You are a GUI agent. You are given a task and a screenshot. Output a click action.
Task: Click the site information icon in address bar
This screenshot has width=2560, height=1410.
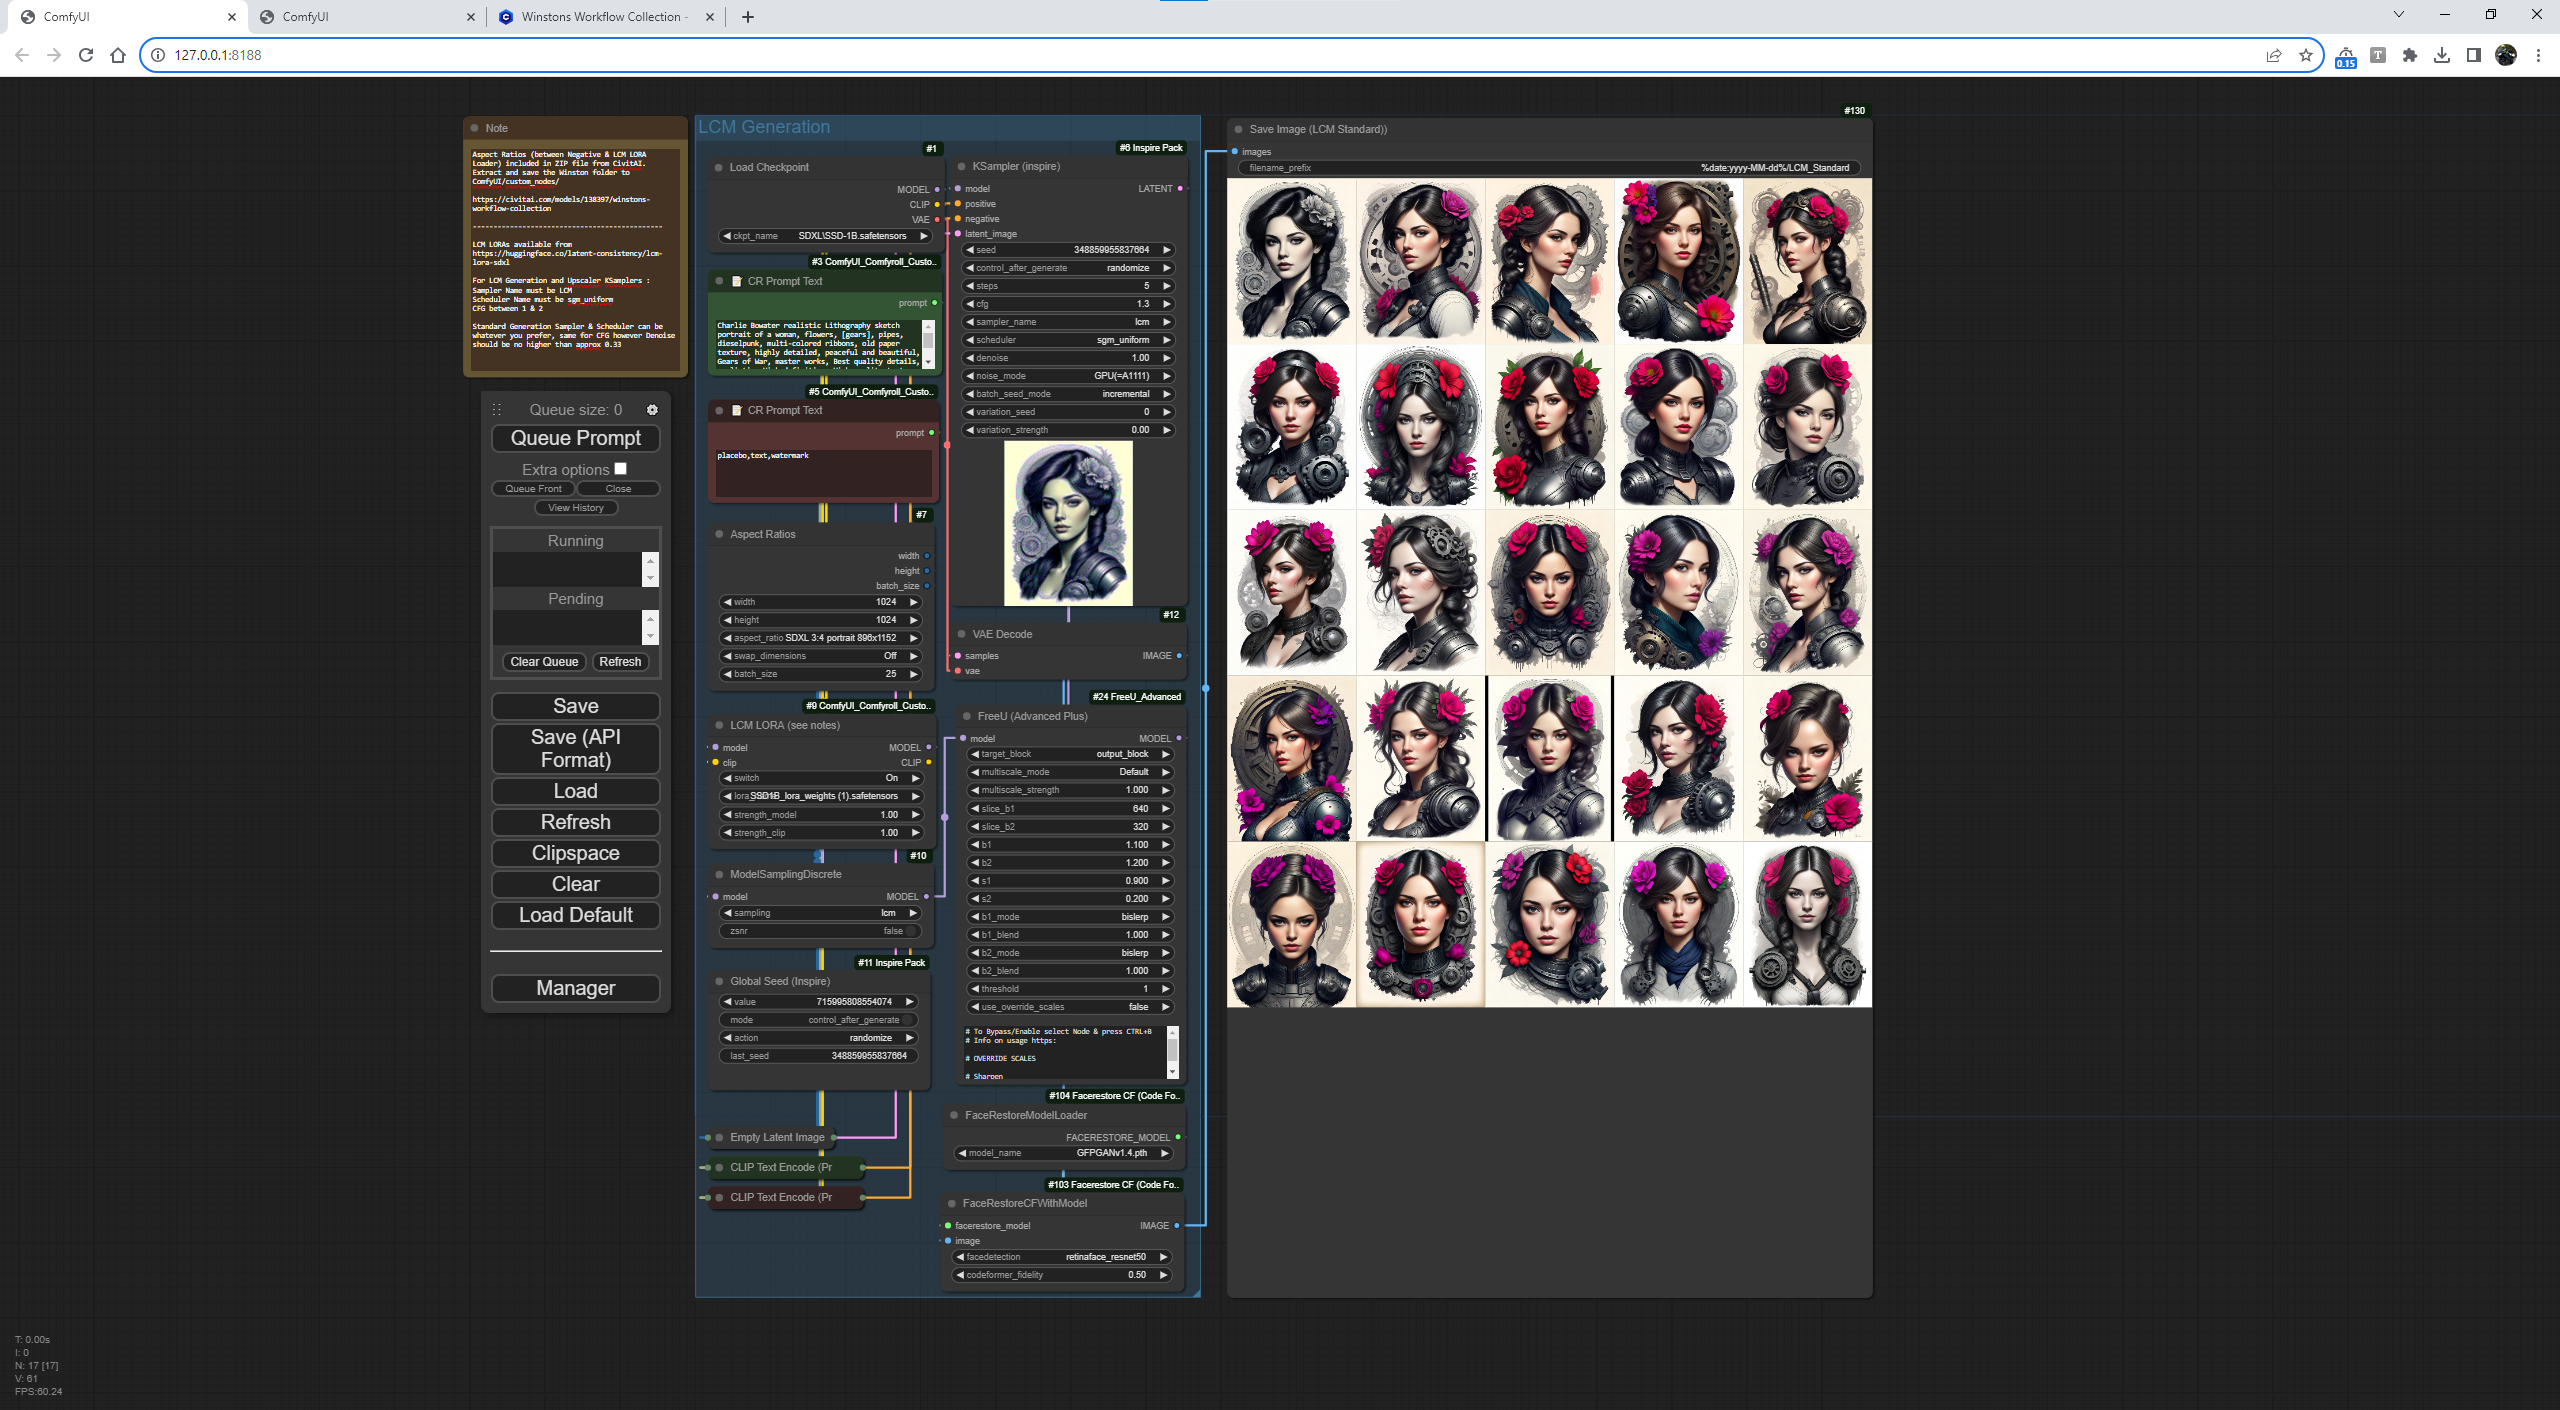(x=158, y=55)
